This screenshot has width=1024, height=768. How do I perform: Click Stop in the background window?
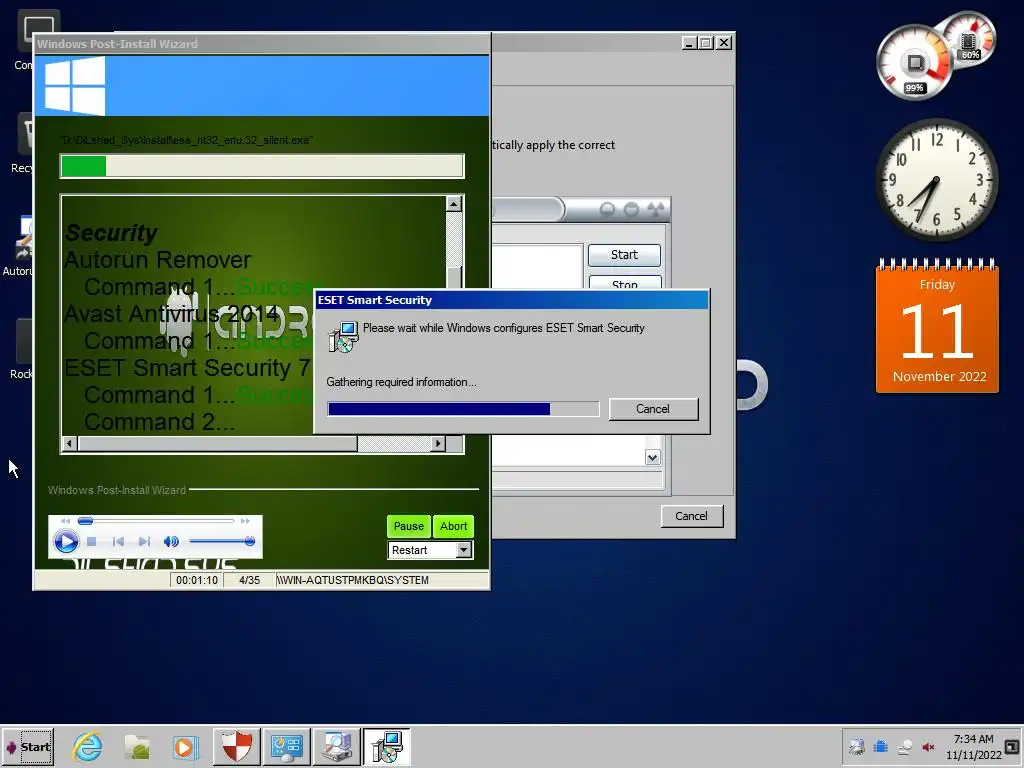coord(625,283)
